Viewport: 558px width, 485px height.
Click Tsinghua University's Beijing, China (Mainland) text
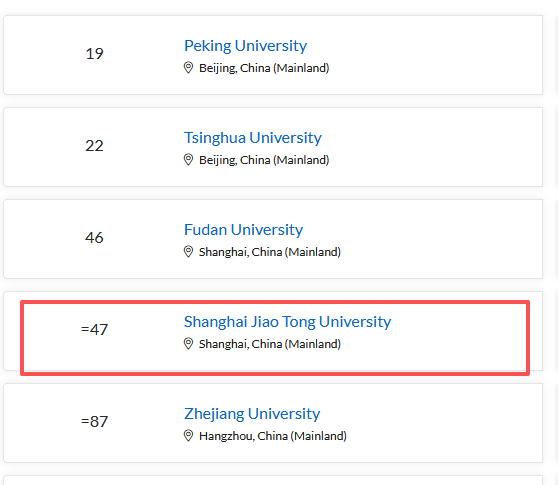(264, 160)
